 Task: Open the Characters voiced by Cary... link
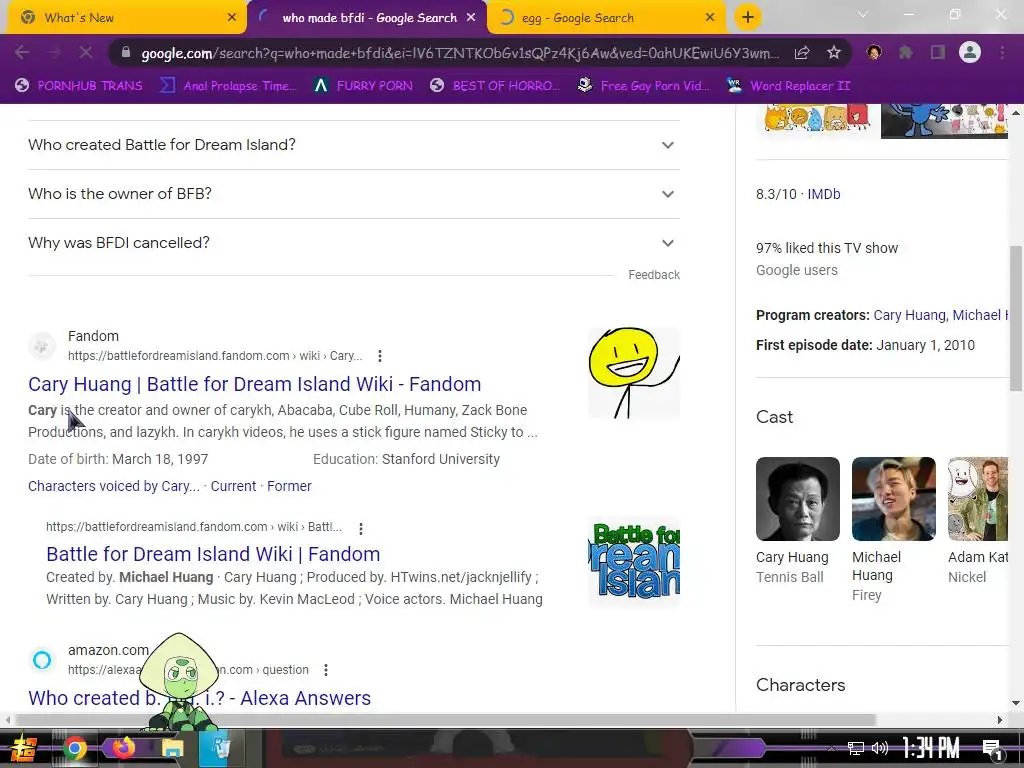pos(114,486)
